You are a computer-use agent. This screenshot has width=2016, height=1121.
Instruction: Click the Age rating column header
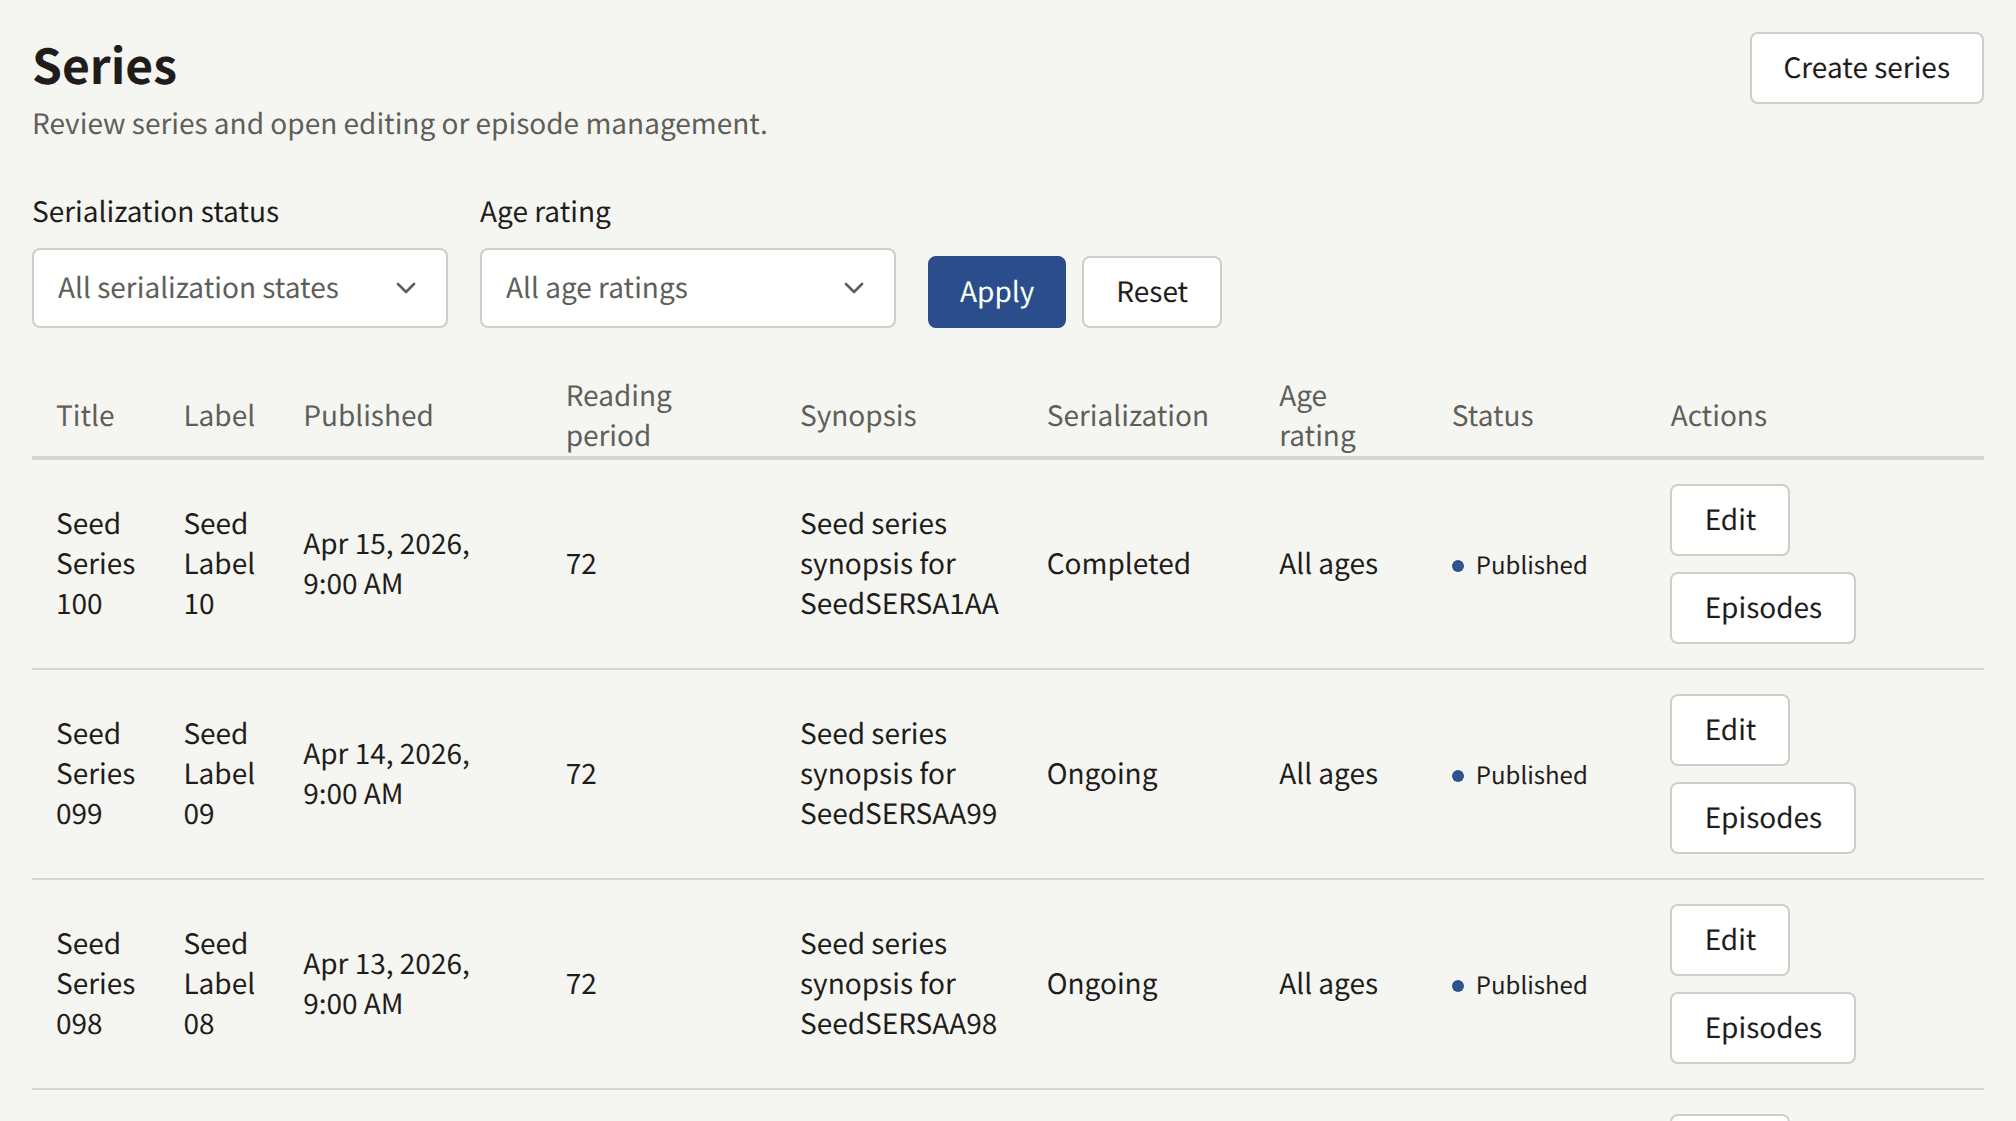[x=1317, y=416]
